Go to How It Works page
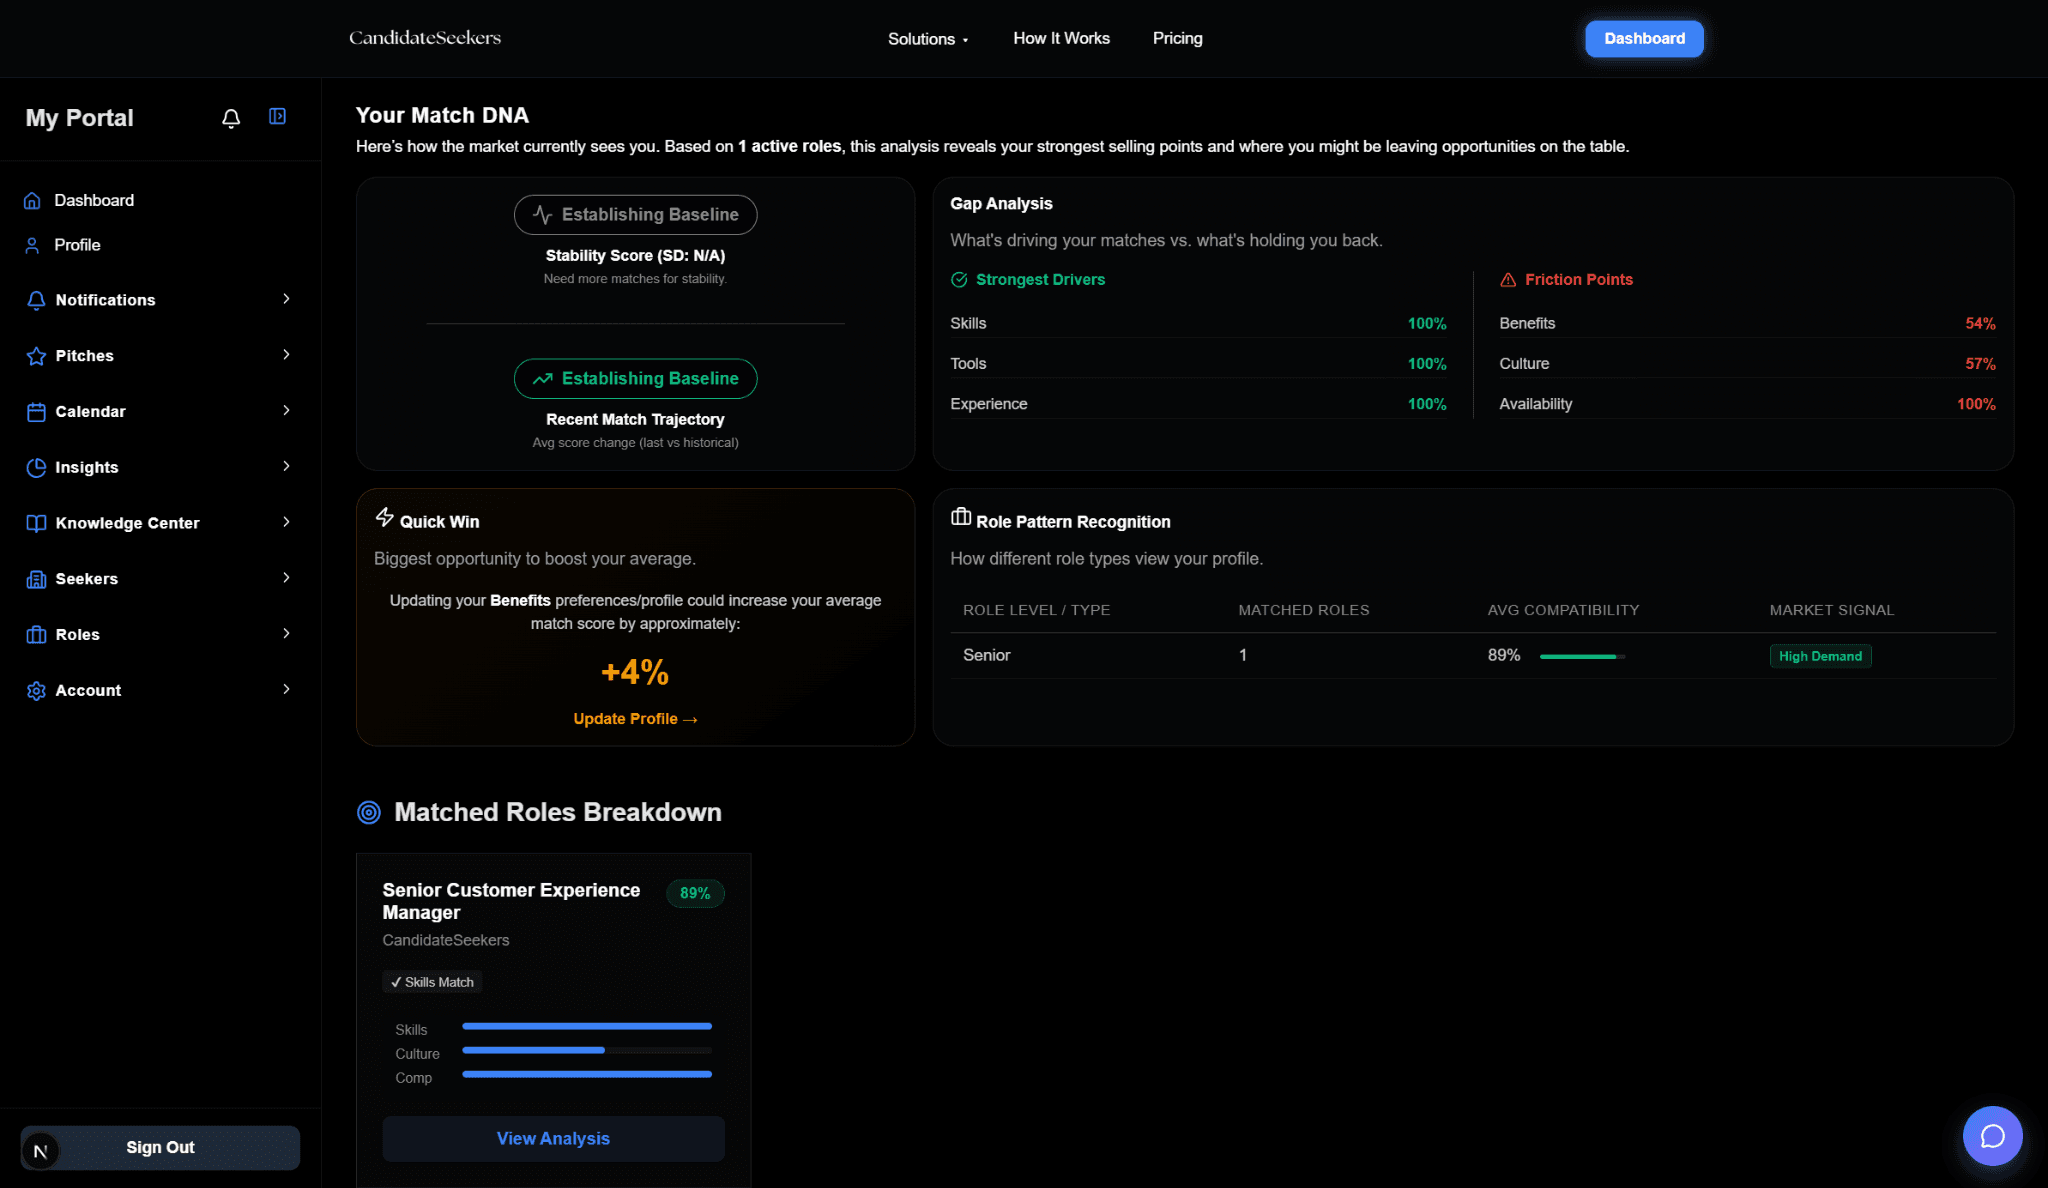The image size is (2048, 1188). click(x=1061, y=38)
